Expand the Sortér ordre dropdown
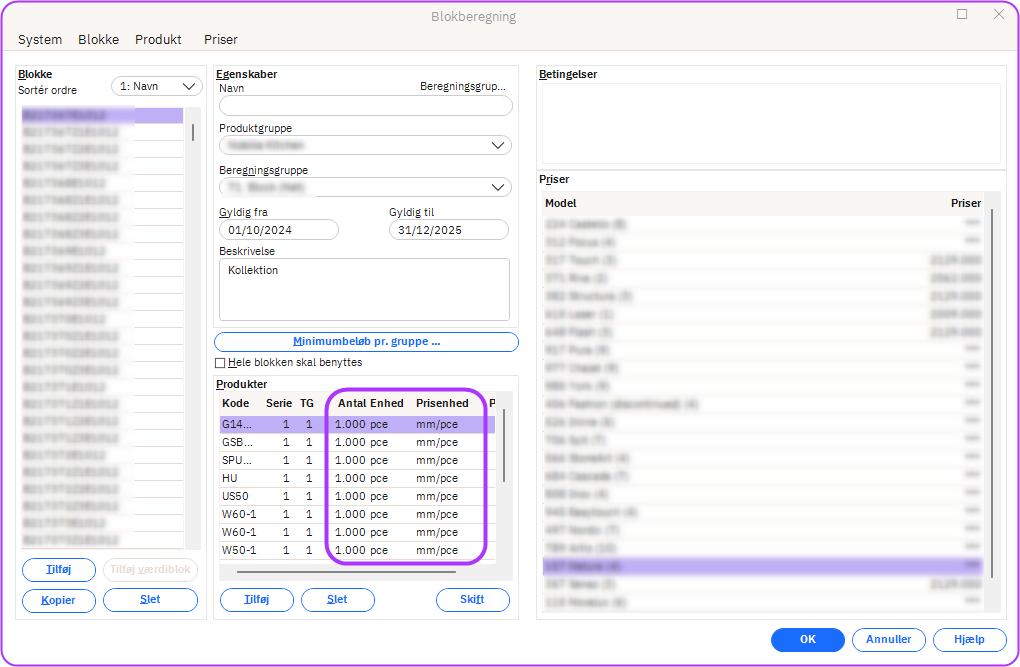 157,87
